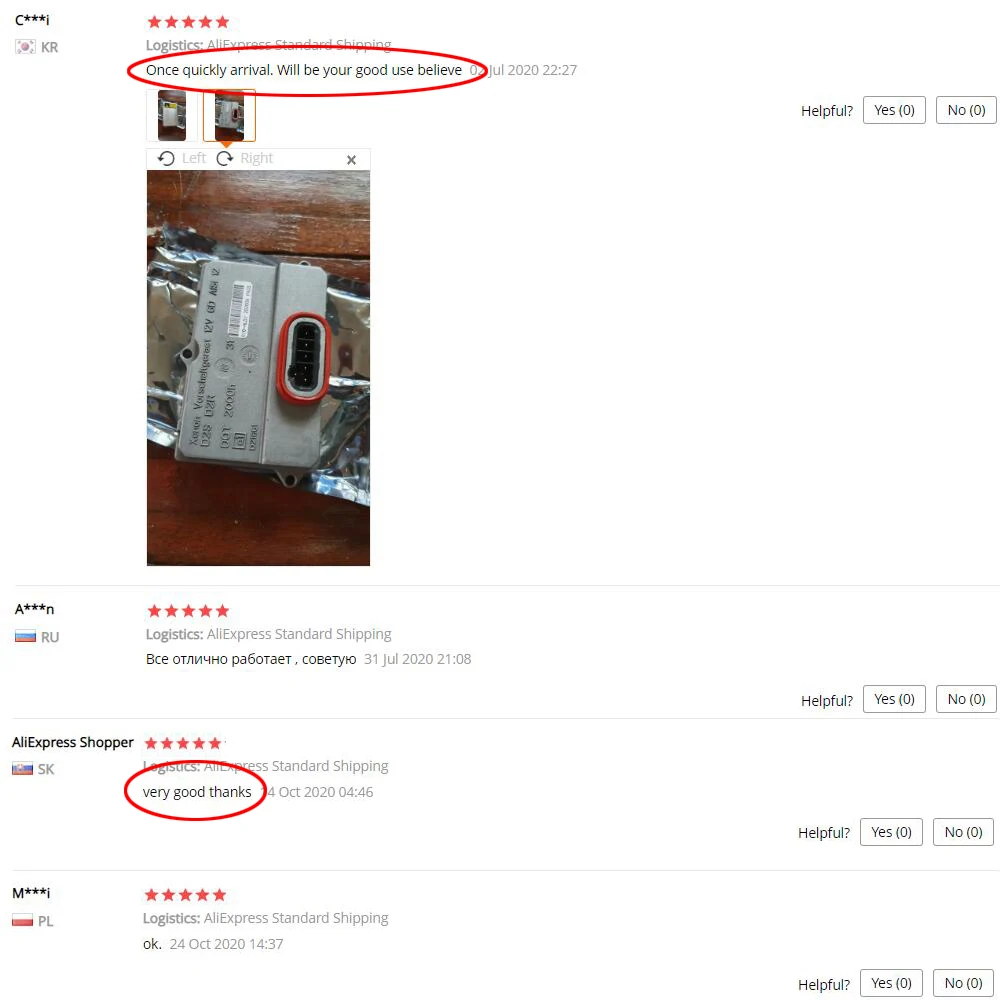1000x1000 pixels.
Task: Vote No on AliExpress Shopper review
Action: point(963,832)
